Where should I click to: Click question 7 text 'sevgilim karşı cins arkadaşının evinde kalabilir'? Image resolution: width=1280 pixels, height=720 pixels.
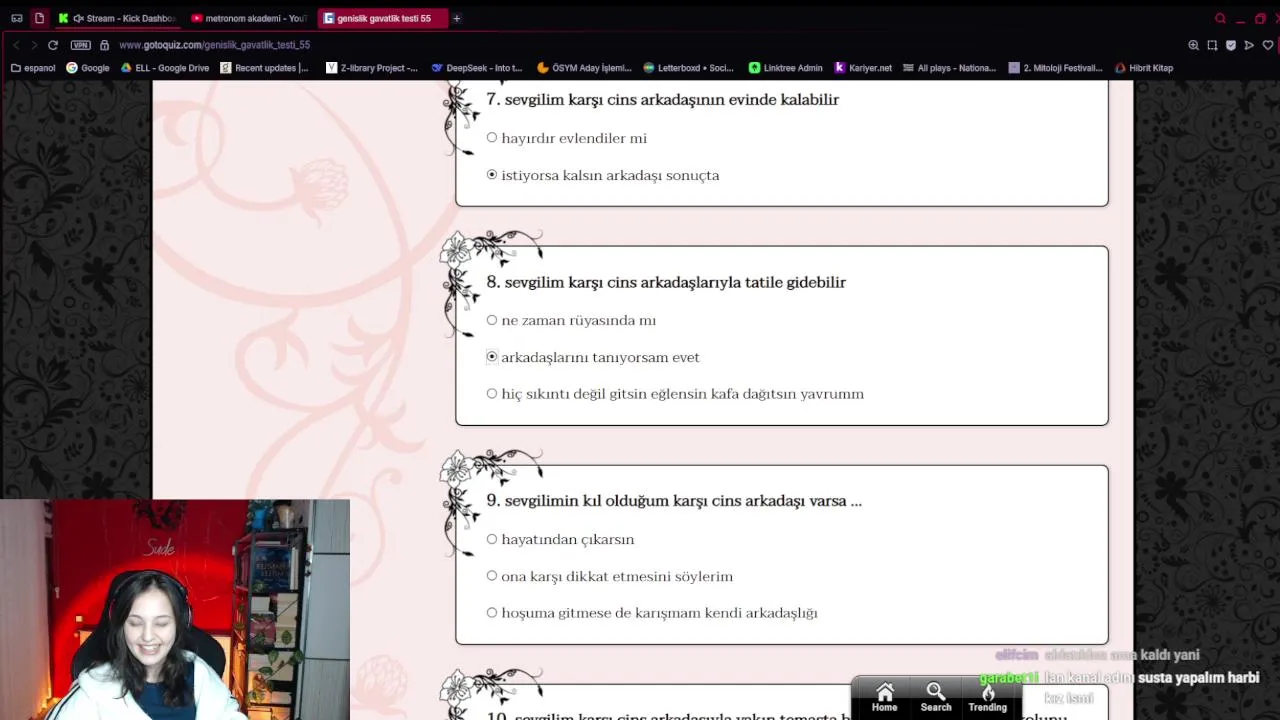coord(672,100)
